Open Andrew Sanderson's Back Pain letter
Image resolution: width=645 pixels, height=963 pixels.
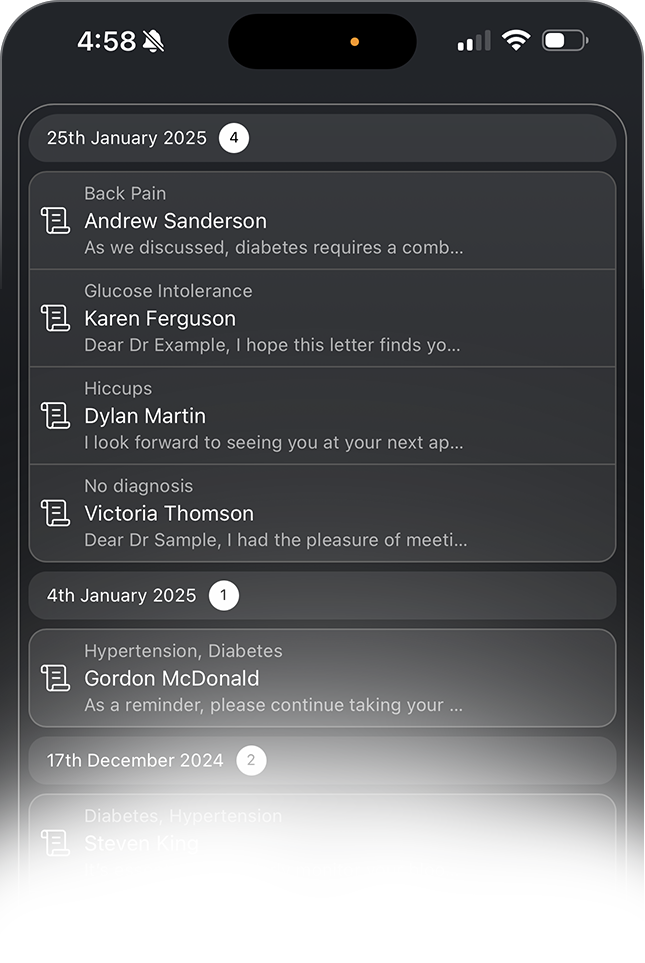tap(340, 221)
